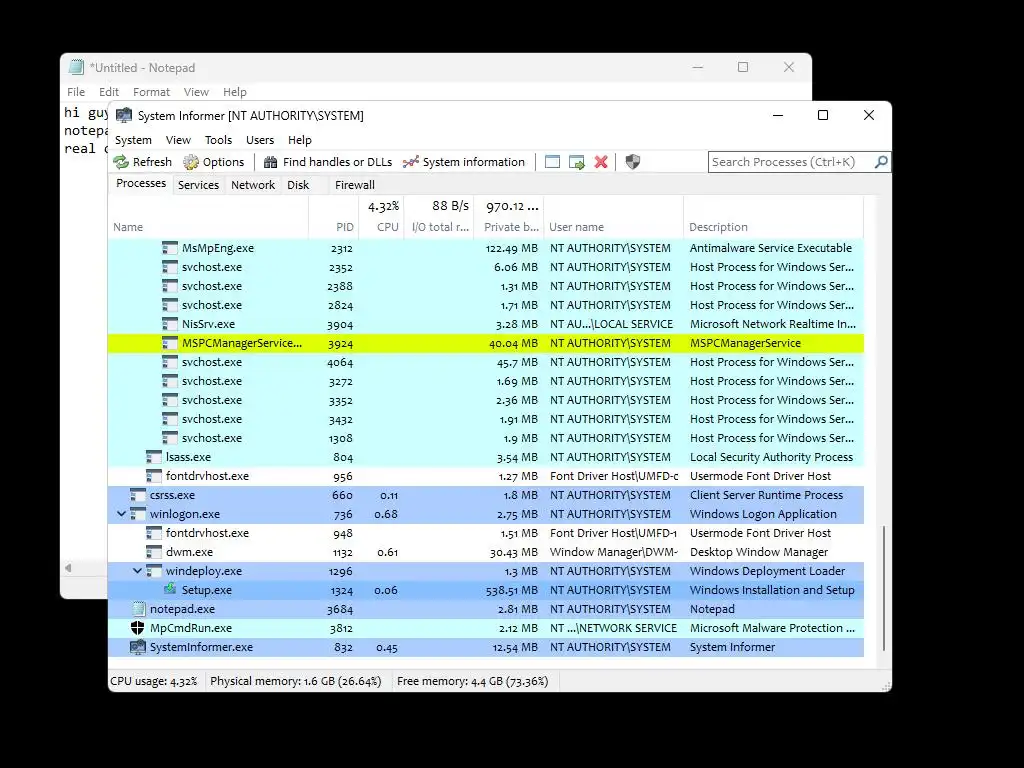Click Find handles or DLLs
Viewport: 1024px width, 768px height.
tap(328, 162)
